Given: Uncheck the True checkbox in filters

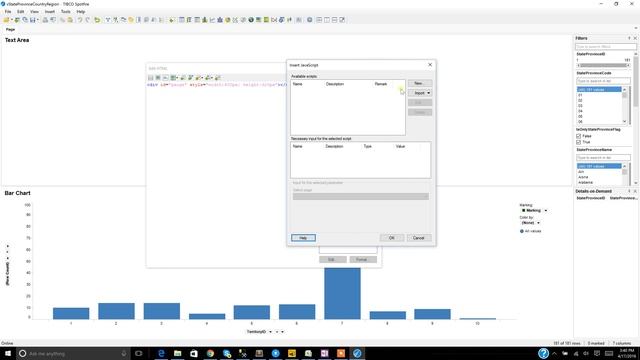Looking at the screenshot, I should pos(578,142).
